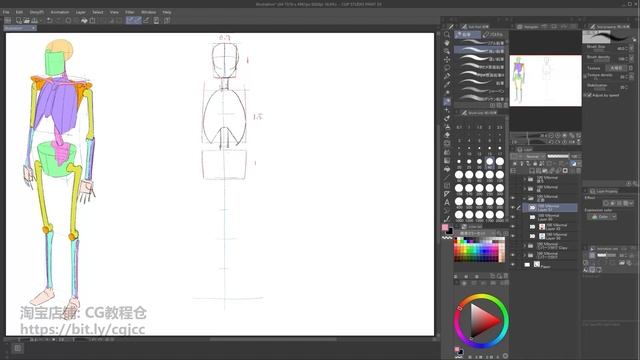Toggle visibility of Layer 33
The image size is (640, 360).
tap(513, 227)
